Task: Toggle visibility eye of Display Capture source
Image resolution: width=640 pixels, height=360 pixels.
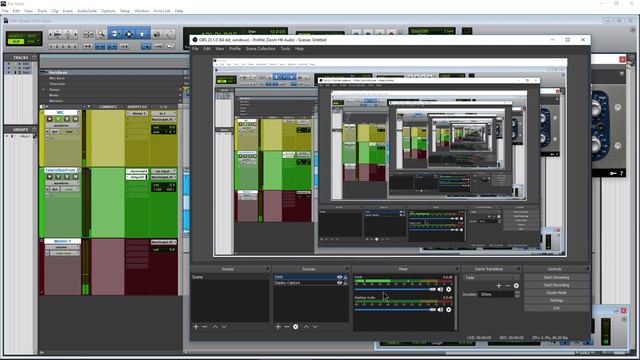Action: coord(339,283)
